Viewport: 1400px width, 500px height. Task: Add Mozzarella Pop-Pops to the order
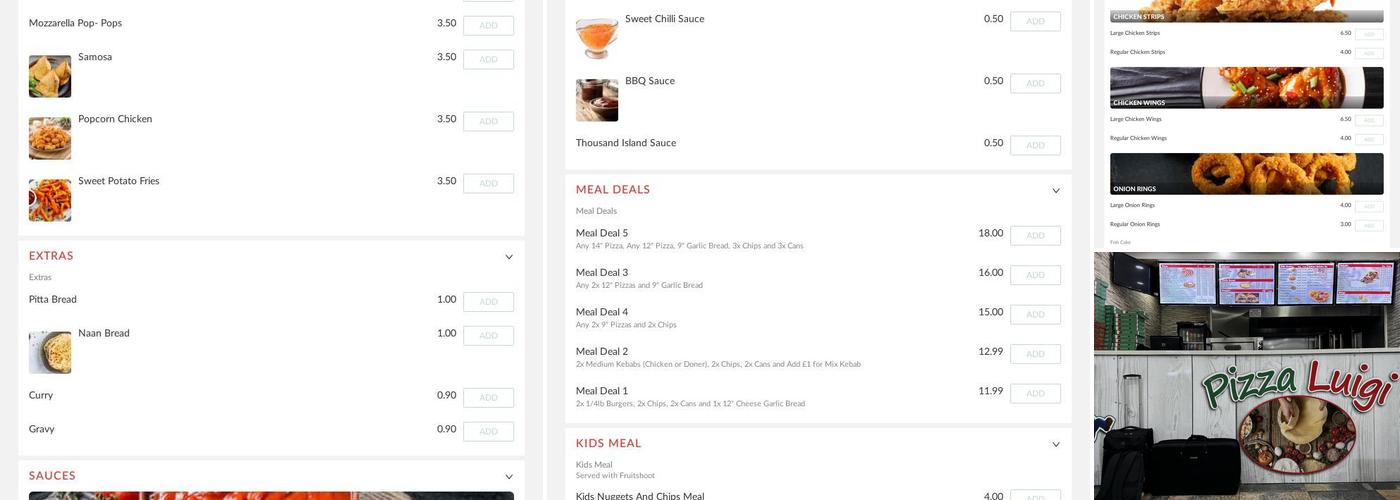(488, 26)
